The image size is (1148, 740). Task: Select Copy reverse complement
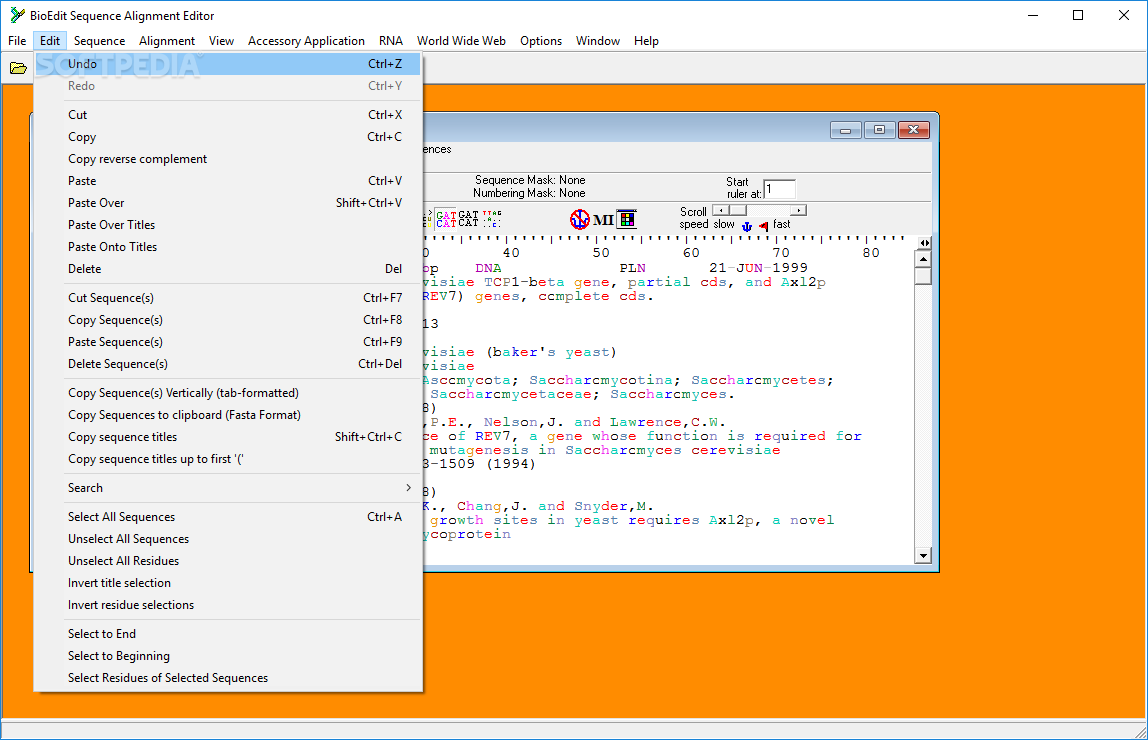[x=228, y=159]
